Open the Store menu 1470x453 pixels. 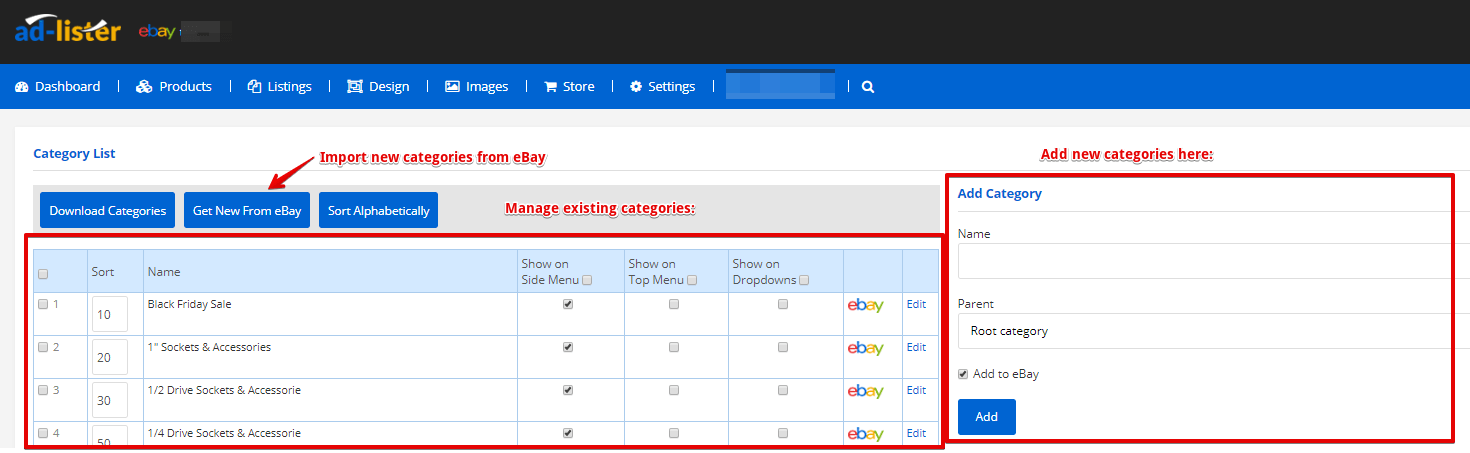point(569,87)
